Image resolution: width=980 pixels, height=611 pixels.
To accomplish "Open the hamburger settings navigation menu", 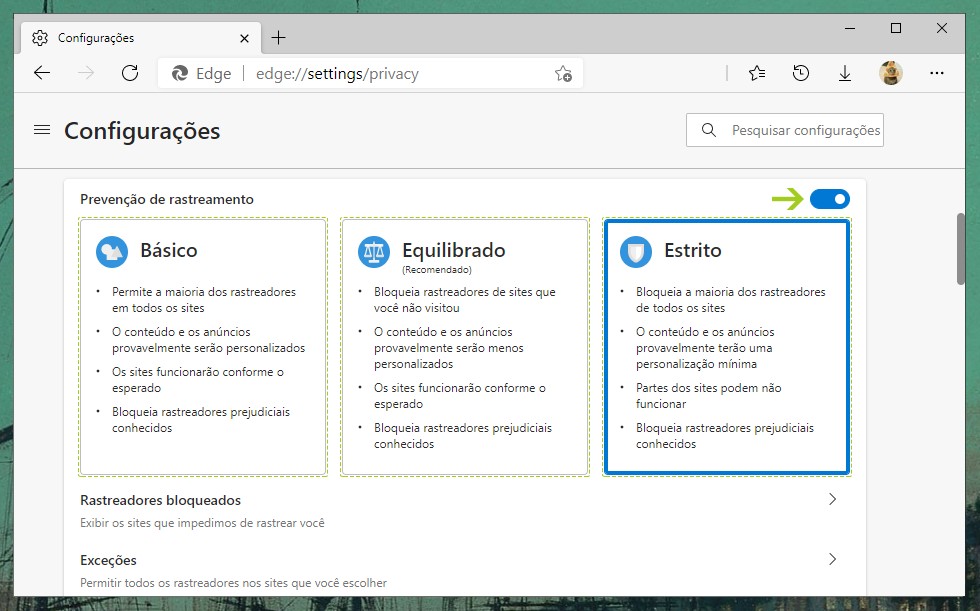I will 42,130.
